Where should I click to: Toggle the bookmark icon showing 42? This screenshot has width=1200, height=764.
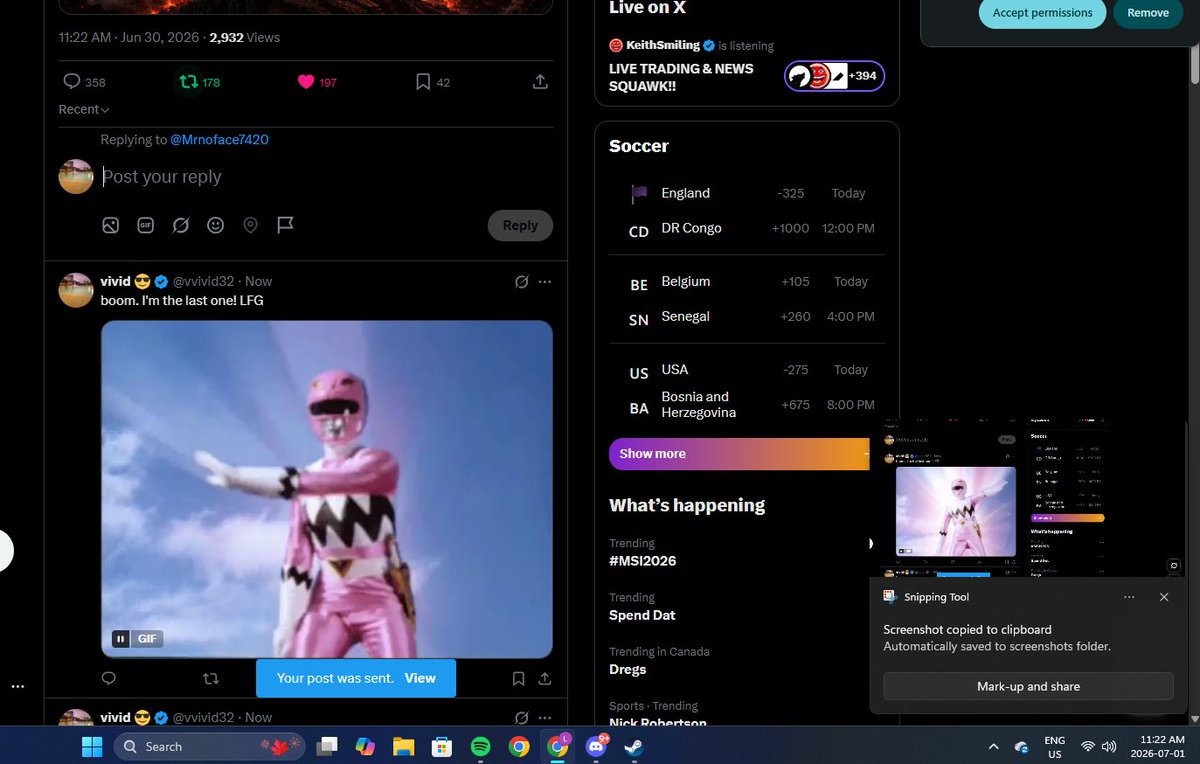[423, 82]
